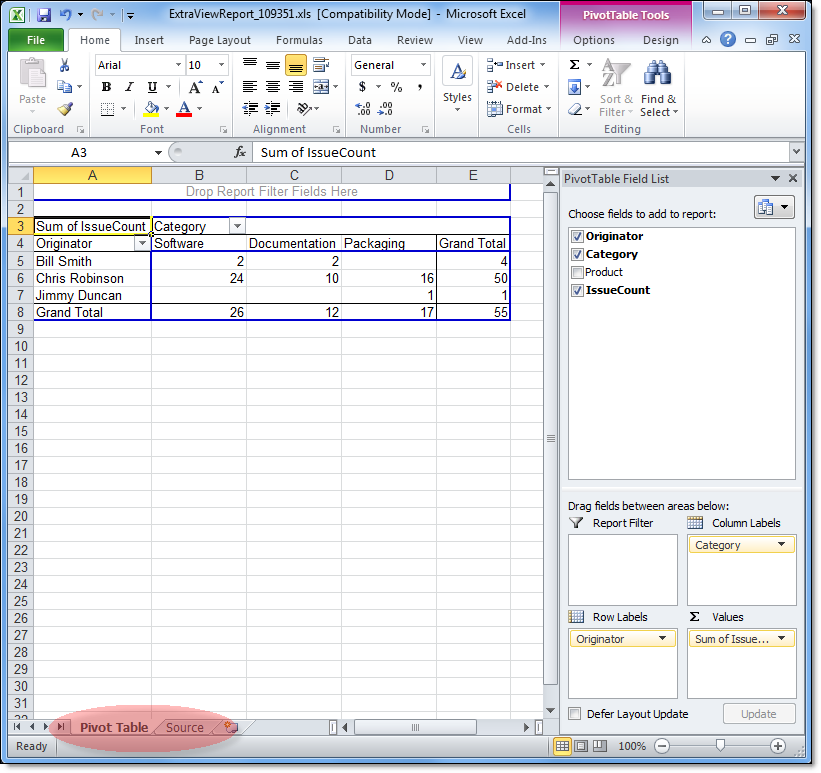Adjust the zoom slider handle

720,746
